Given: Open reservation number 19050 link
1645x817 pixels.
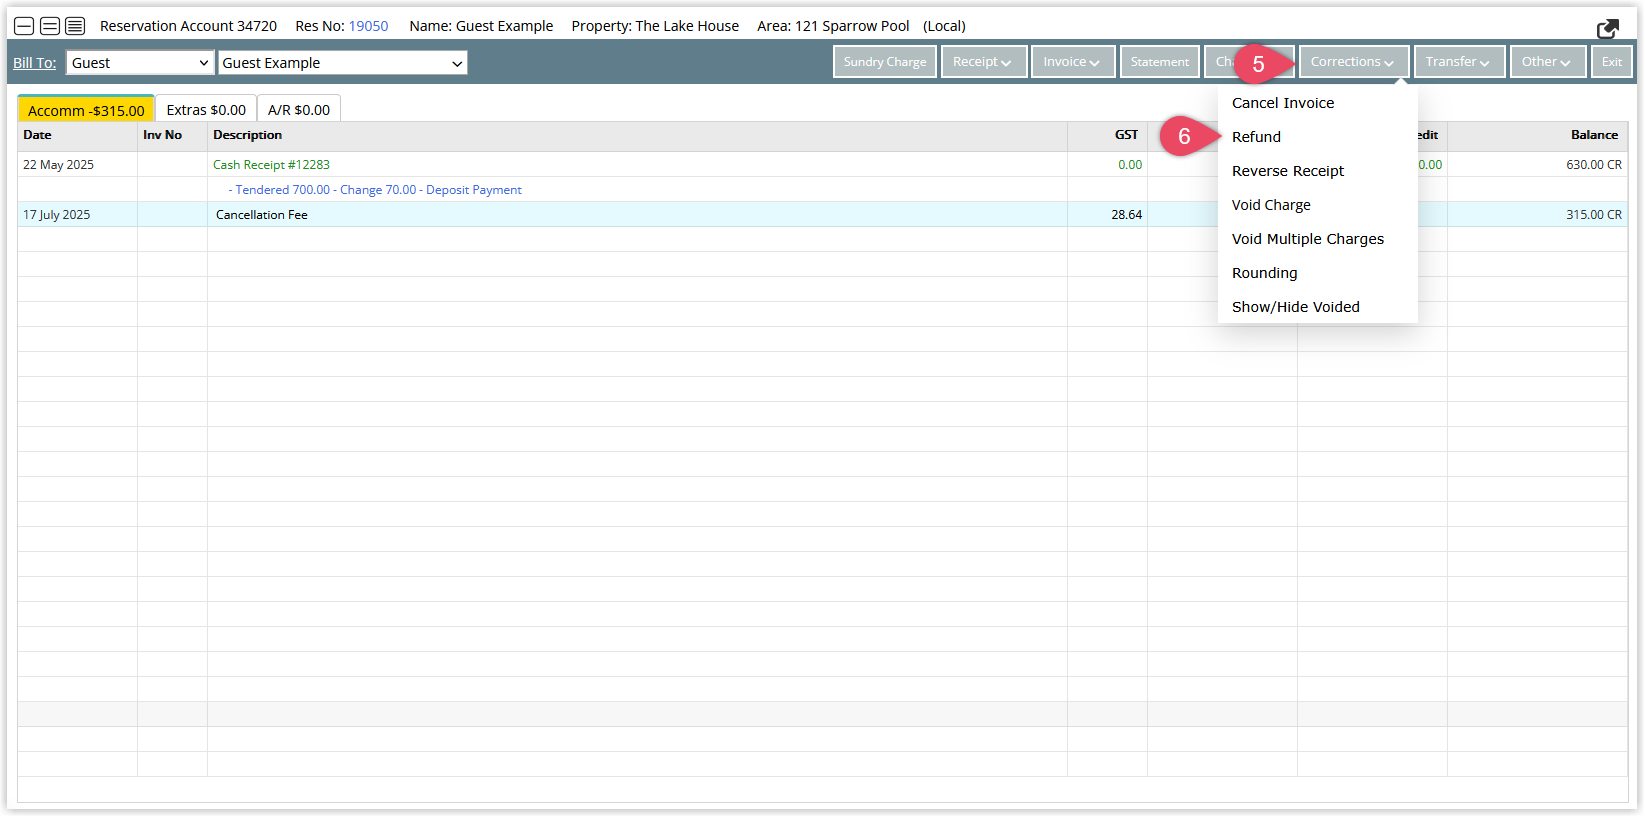Looking at the screenshot, I should (x=368, y=26).
